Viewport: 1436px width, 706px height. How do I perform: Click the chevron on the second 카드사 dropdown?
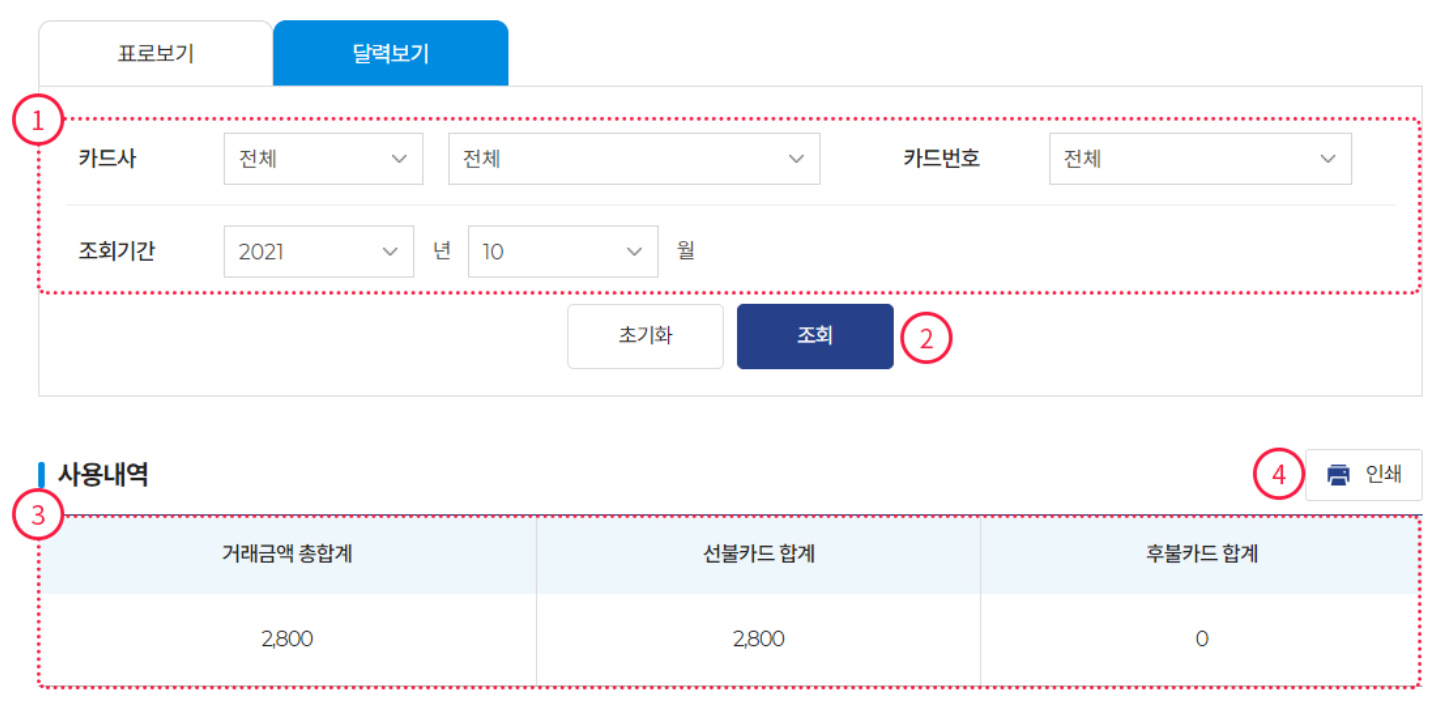(x=797, y=158)
